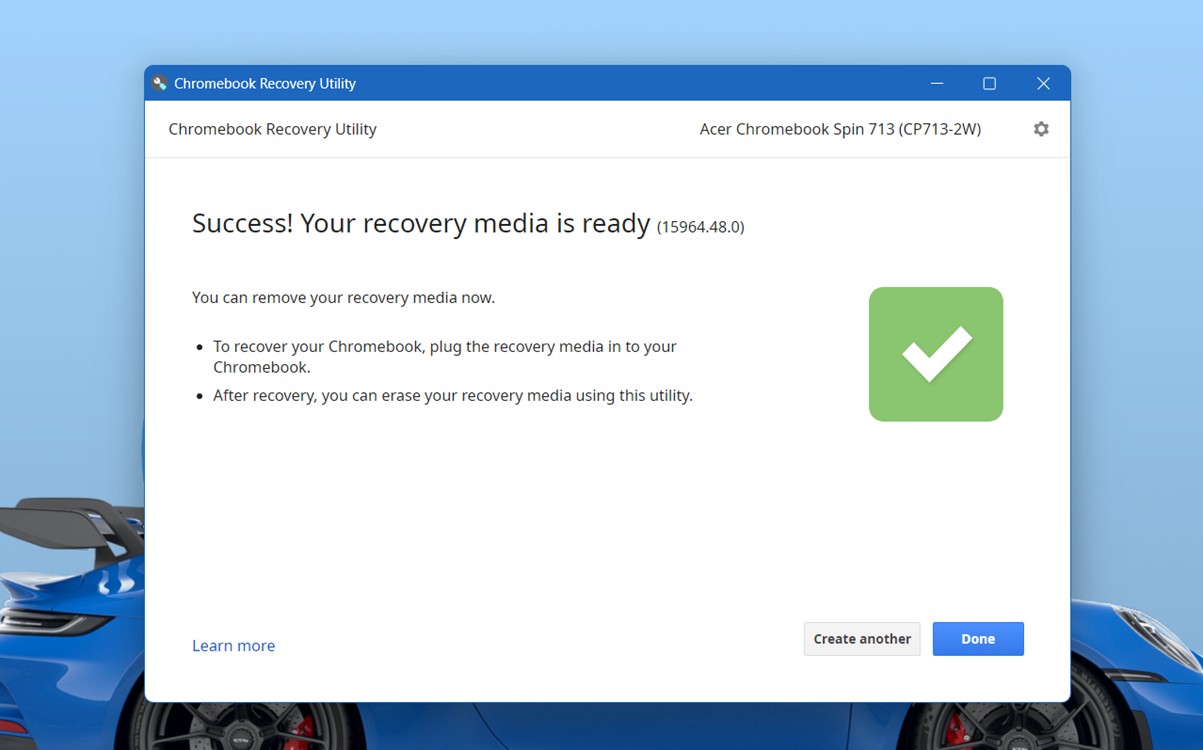This screenshot has width=1203, height=750.
Task: Maximize the recovery utility window
Action: (x=989, y=83)
